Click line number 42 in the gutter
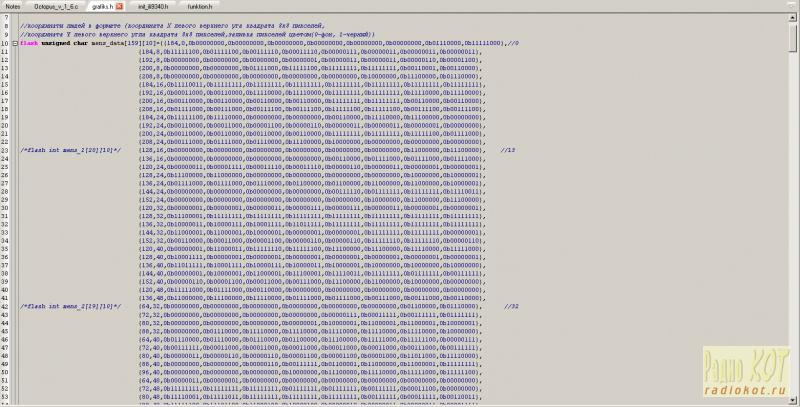 point(6,306)
